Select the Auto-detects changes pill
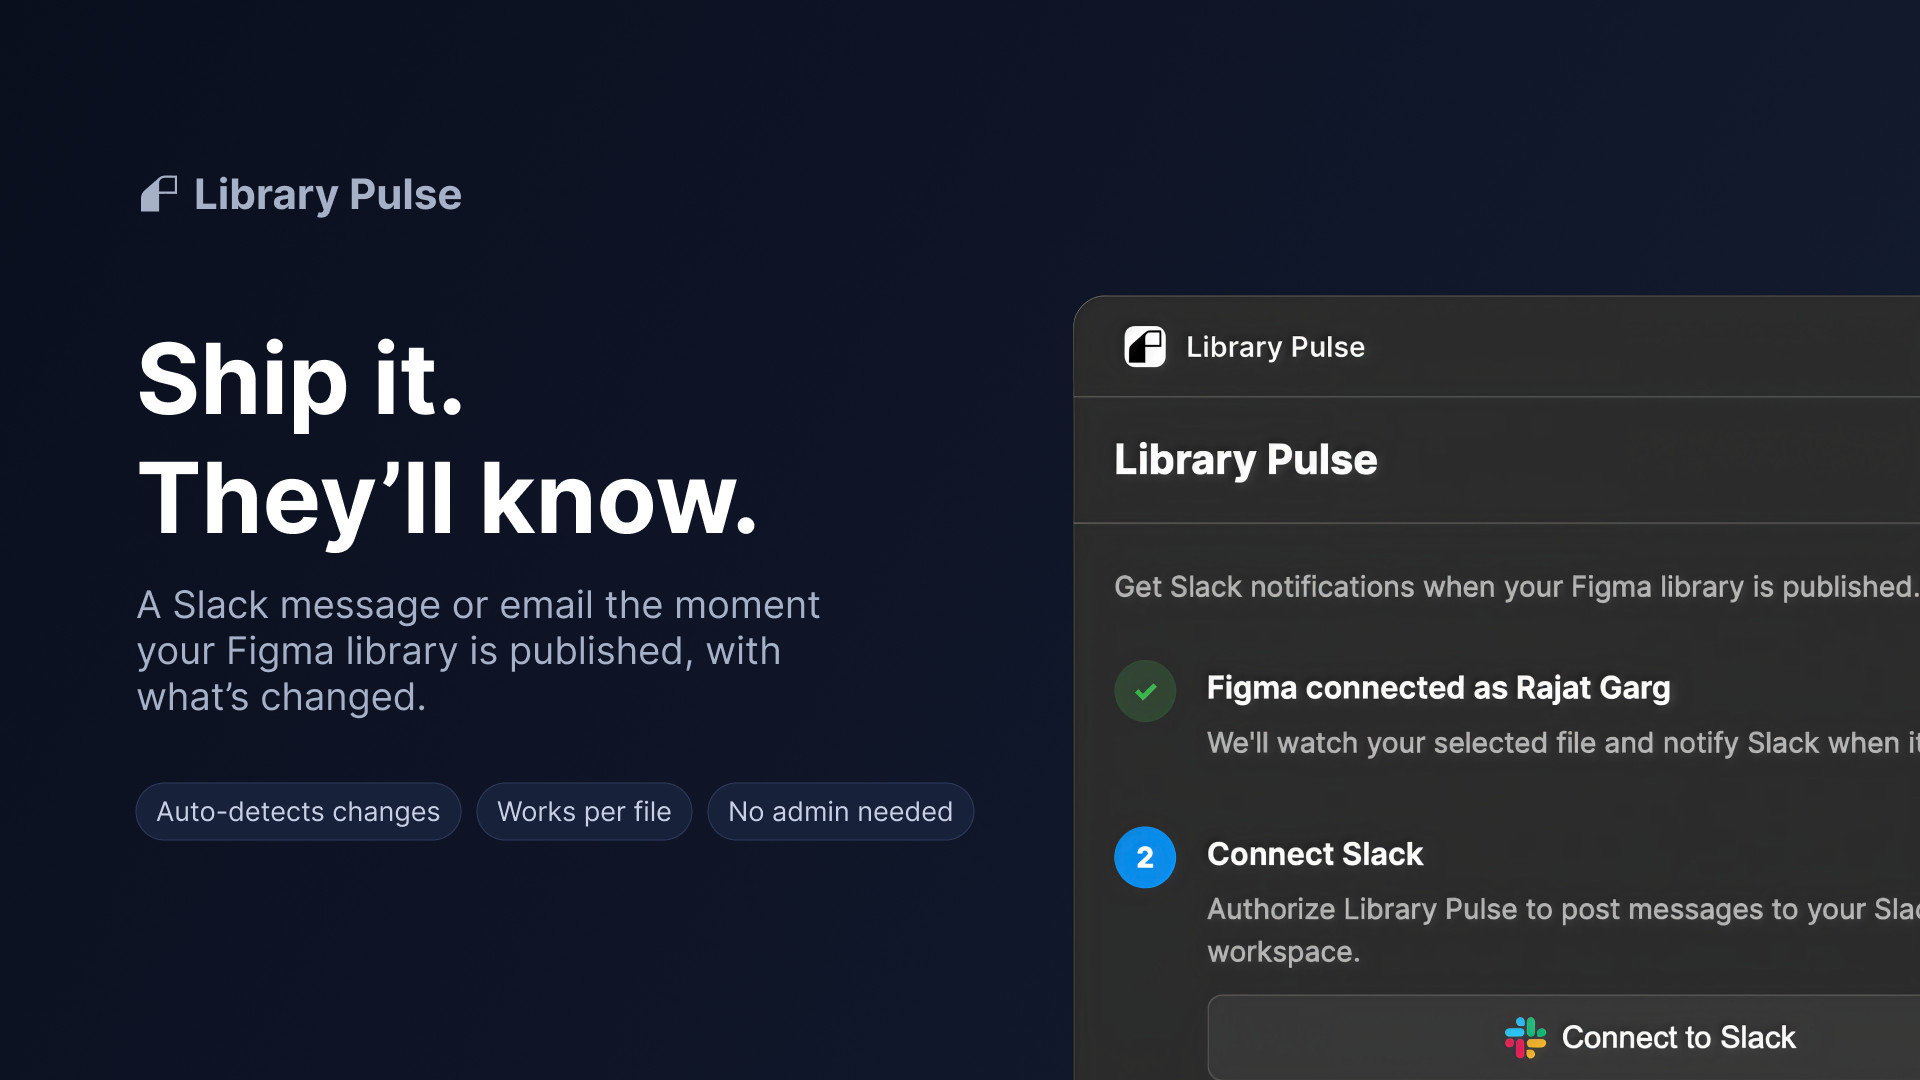 (x=298, y=811)
